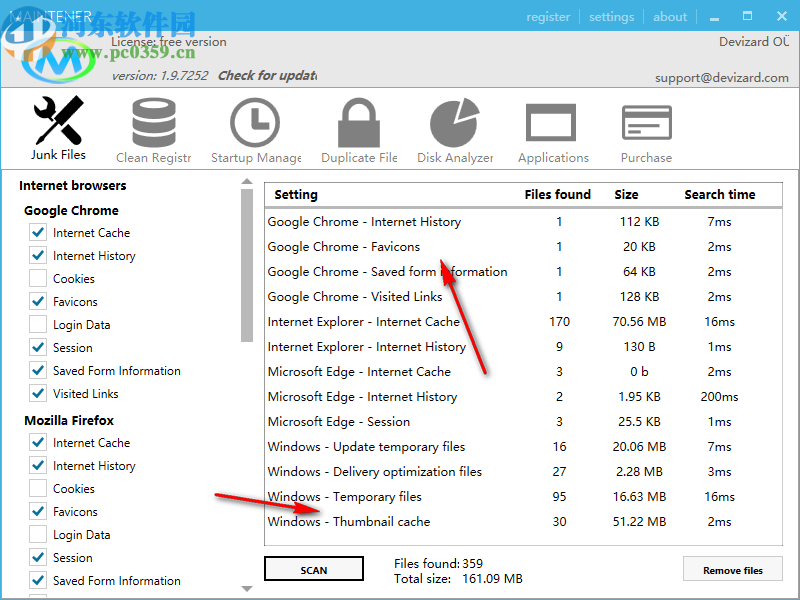Sort by the Search time column header
This screenshot has height=600, width=800.
(x=720, y=194)
